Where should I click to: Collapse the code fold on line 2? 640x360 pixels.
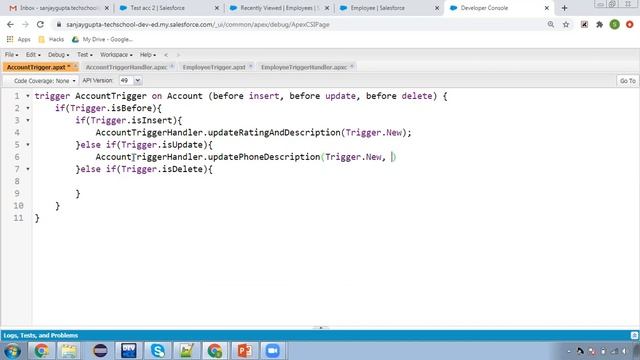pyautogui.click(x=28, y=108)
